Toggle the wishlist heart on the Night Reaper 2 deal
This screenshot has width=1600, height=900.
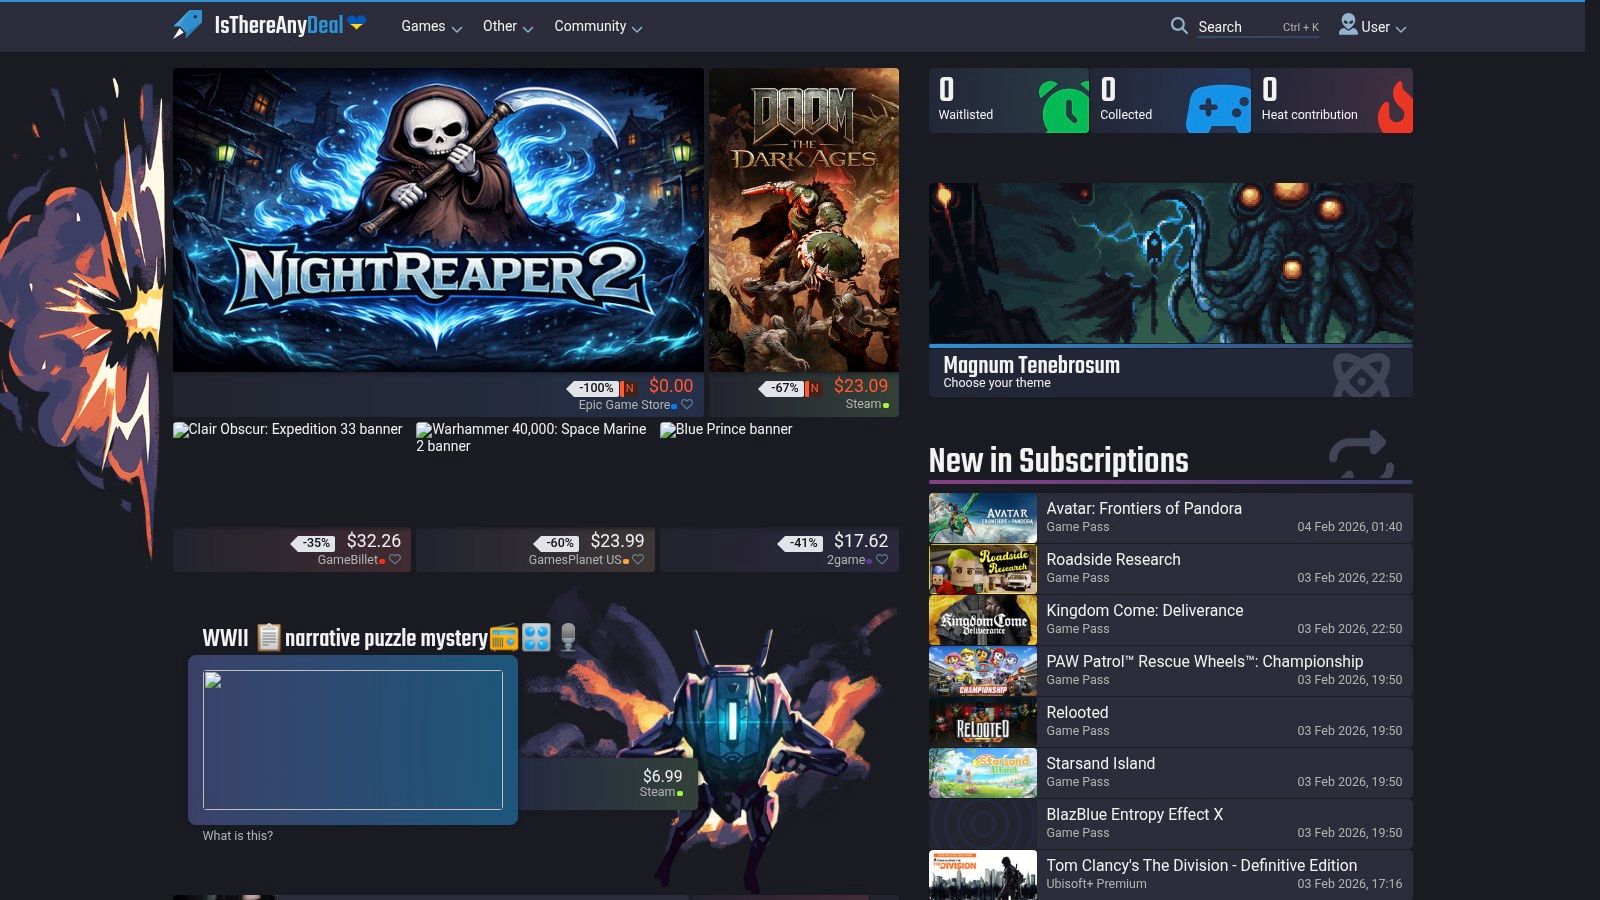(x=688, y=404)
